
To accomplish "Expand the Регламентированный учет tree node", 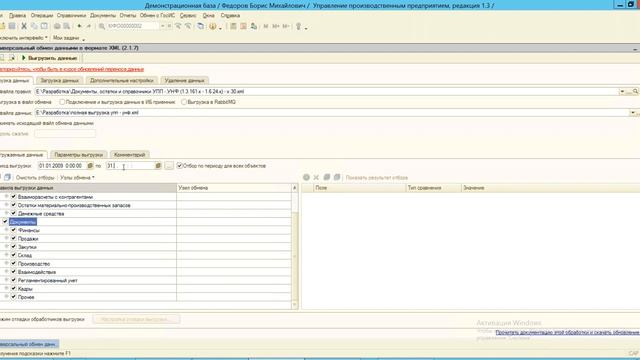I will click(7, 280).
